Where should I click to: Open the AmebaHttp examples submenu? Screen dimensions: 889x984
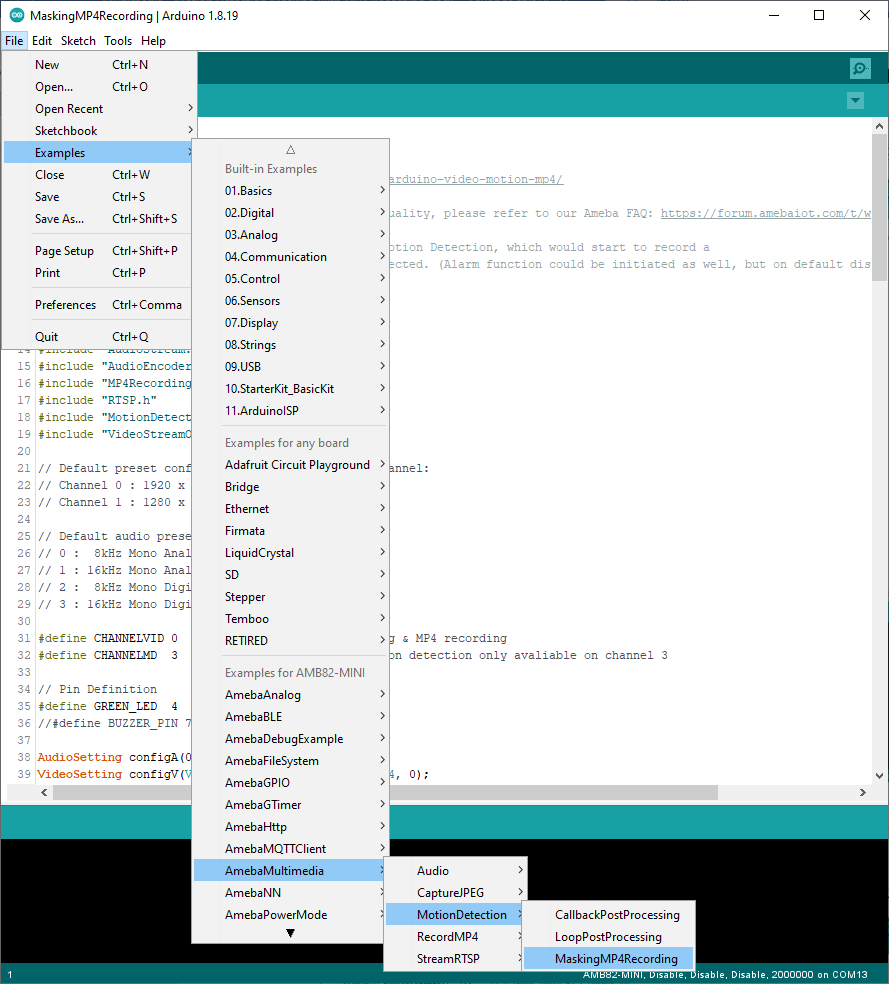coord(290,826)
